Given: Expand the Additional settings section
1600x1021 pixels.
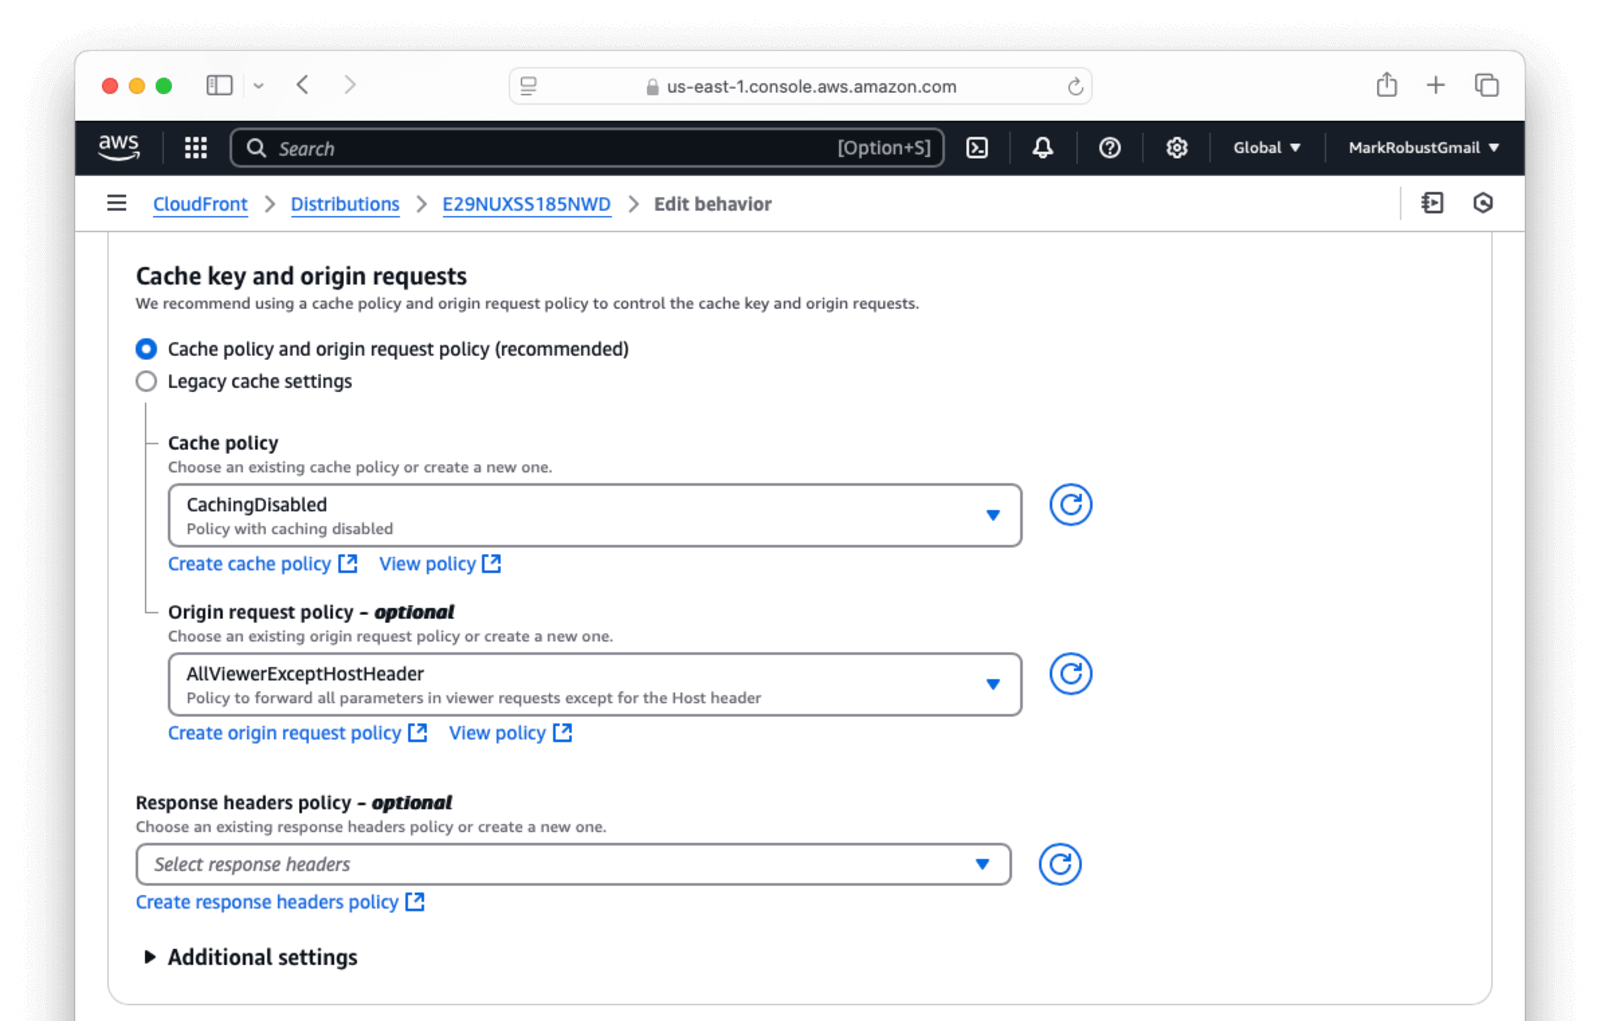Looking at the screenshot, I should 249,957.
